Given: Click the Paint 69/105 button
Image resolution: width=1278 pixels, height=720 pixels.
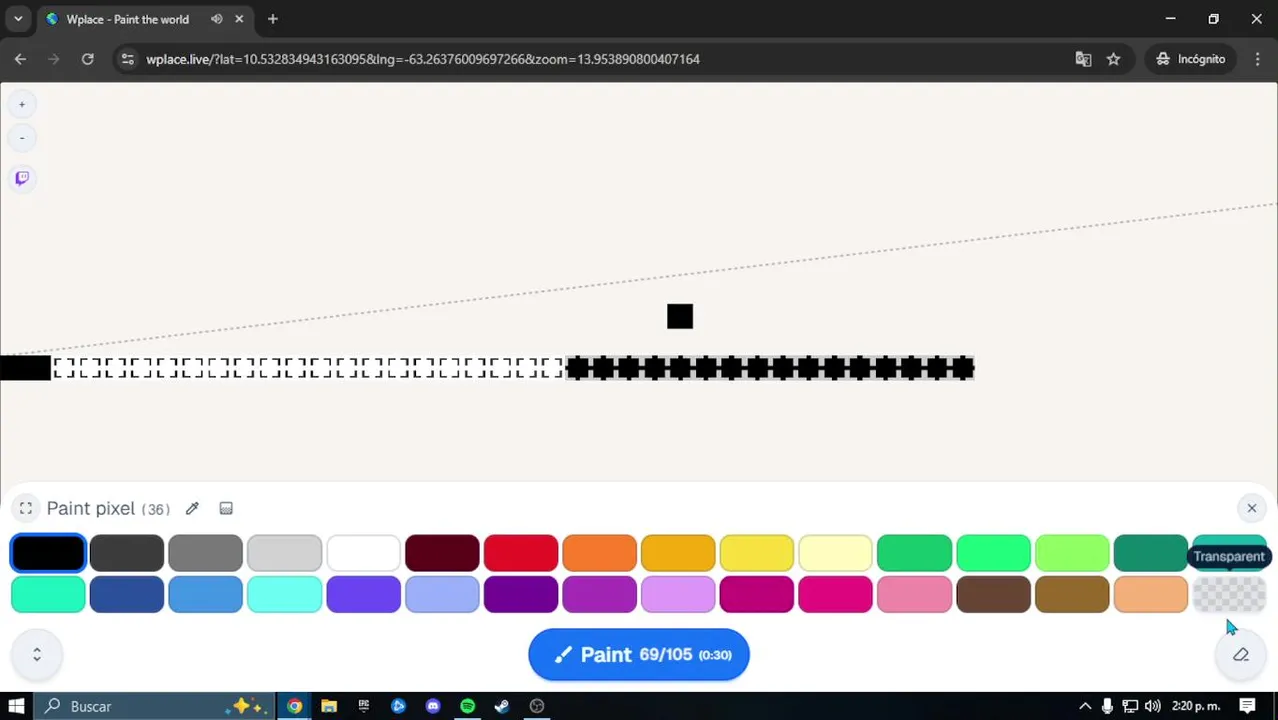Looking at the screenshot, I should (639, 655).
